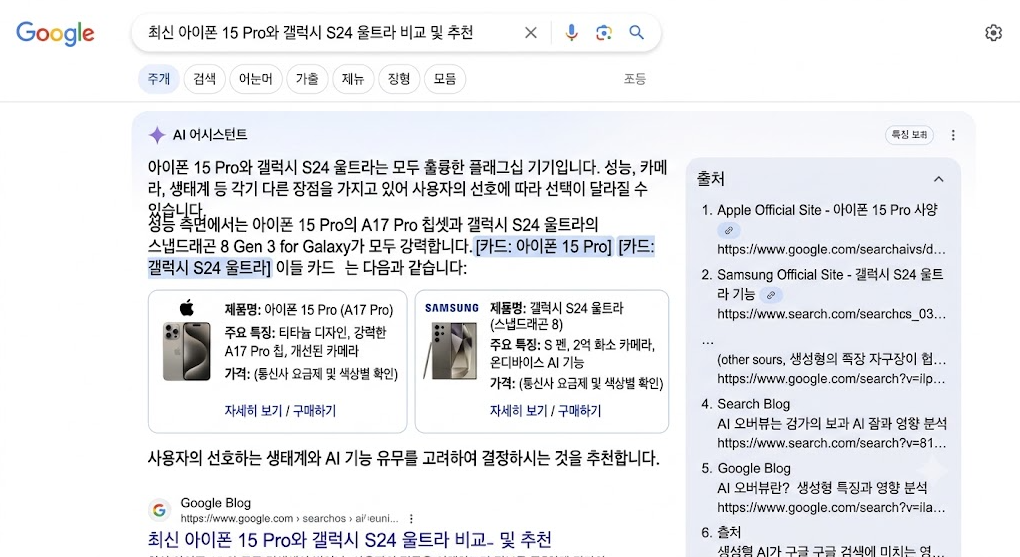1020x557 pixels.
Task: Select the 가출 tab
Action: point(307,79)
